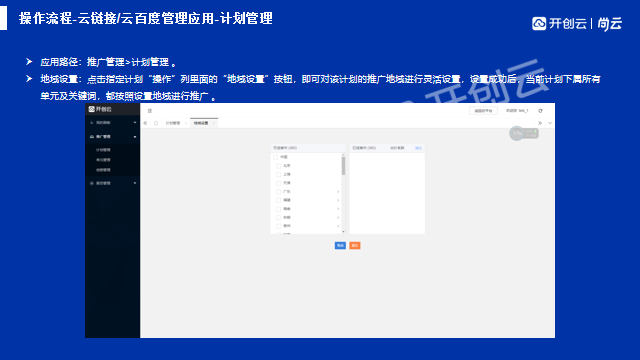Screen dimensions: 640x360
Task: Click the tab bar scroll-left double arrow
Action: [x=145, y=123]
